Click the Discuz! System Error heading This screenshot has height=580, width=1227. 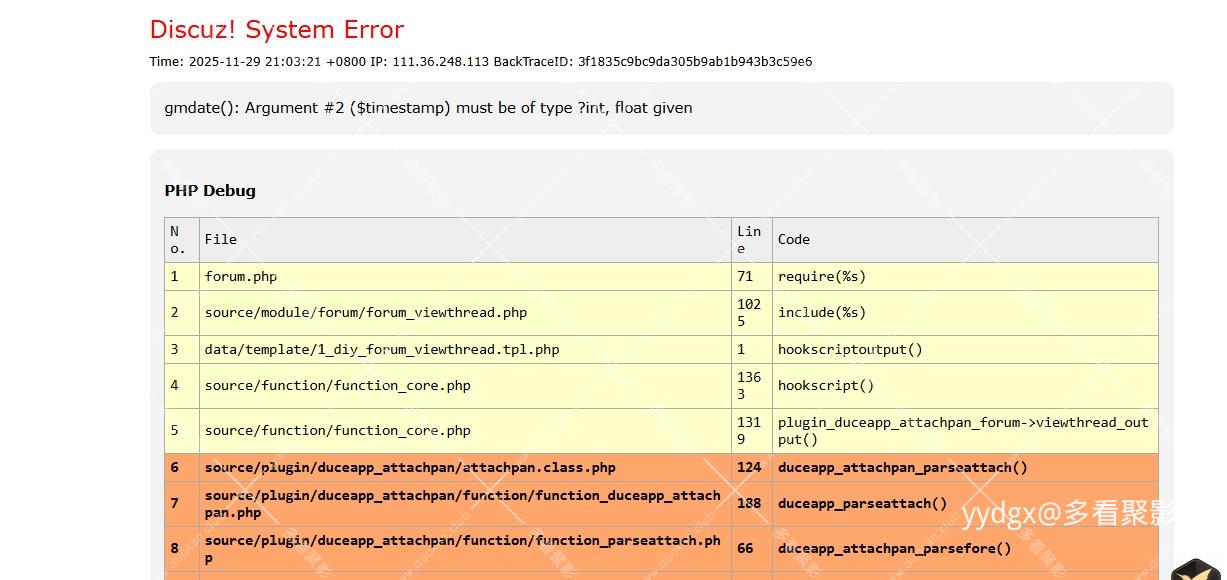pos(276,30)
